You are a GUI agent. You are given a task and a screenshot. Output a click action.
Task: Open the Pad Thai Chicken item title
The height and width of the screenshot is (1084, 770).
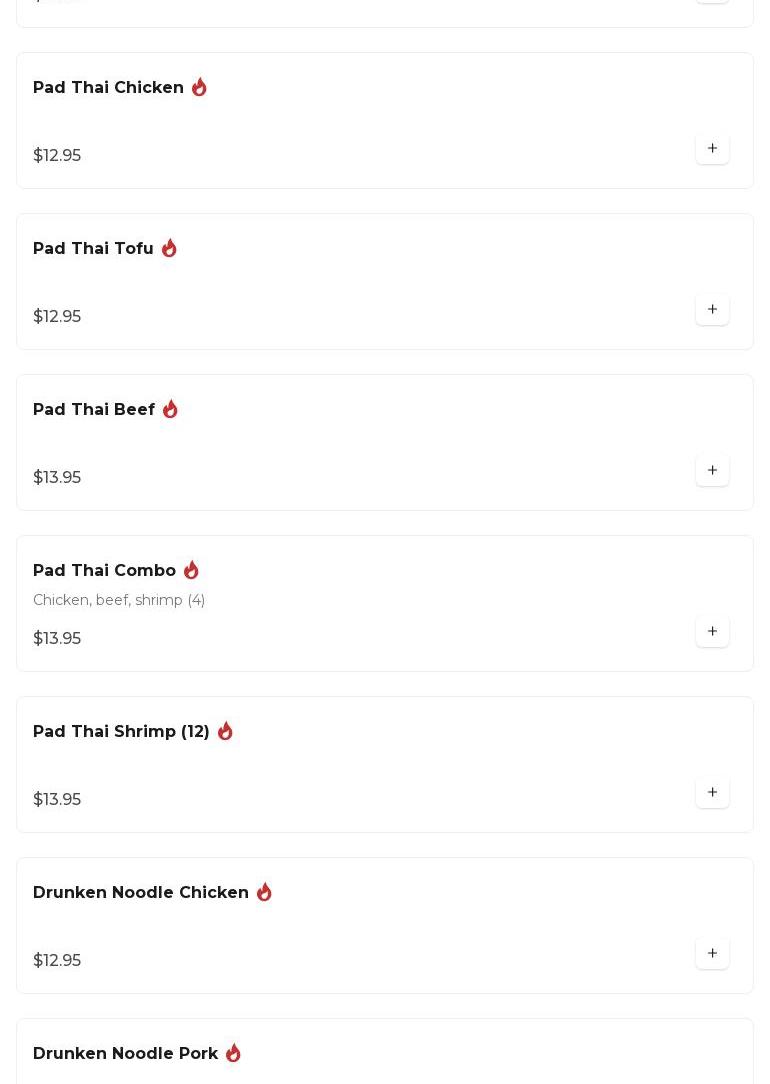[108, 88]
